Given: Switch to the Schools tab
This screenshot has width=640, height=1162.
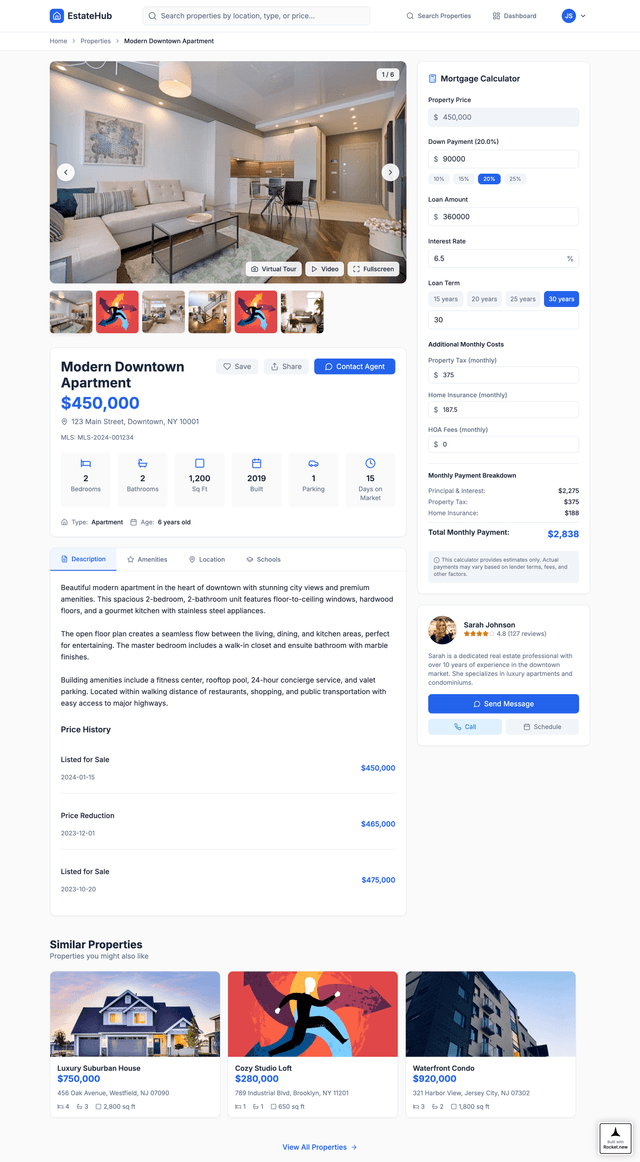Looking at the screenshot, I should [263, 560].
